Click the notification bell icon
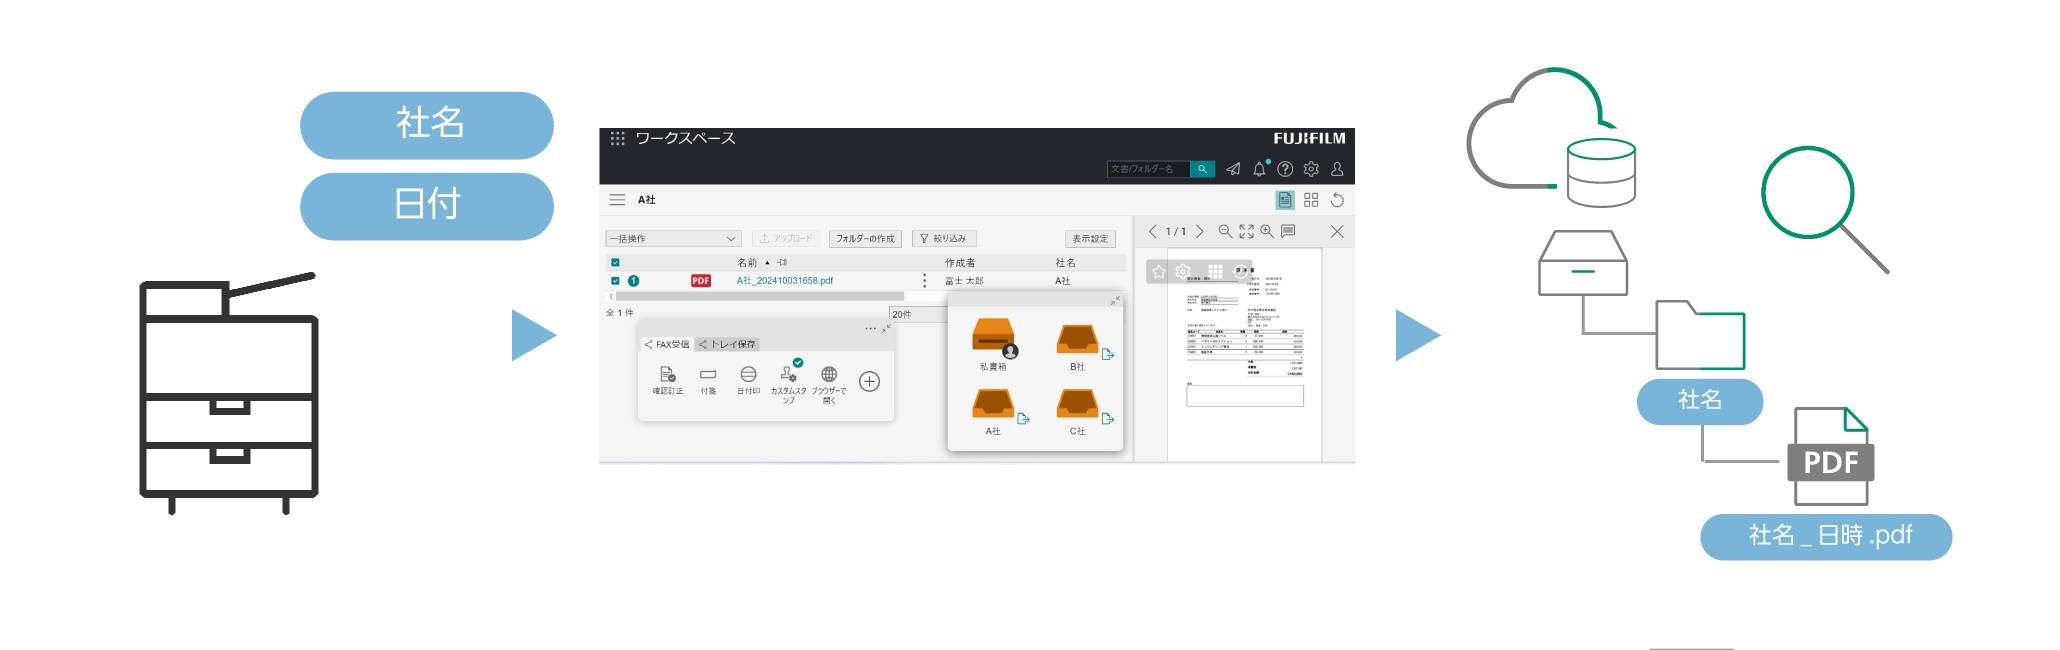This screenshot has width=2060, height=650. pyautogui.click(x=1259, y=169)
